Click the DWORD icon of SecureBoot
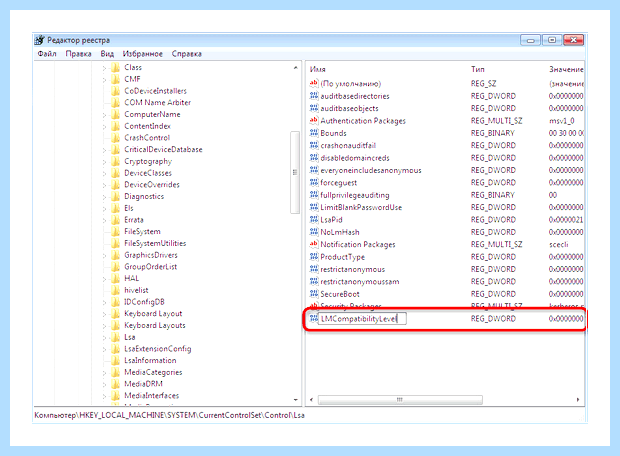This screenshot has width=620, height=456. (314, 294)
